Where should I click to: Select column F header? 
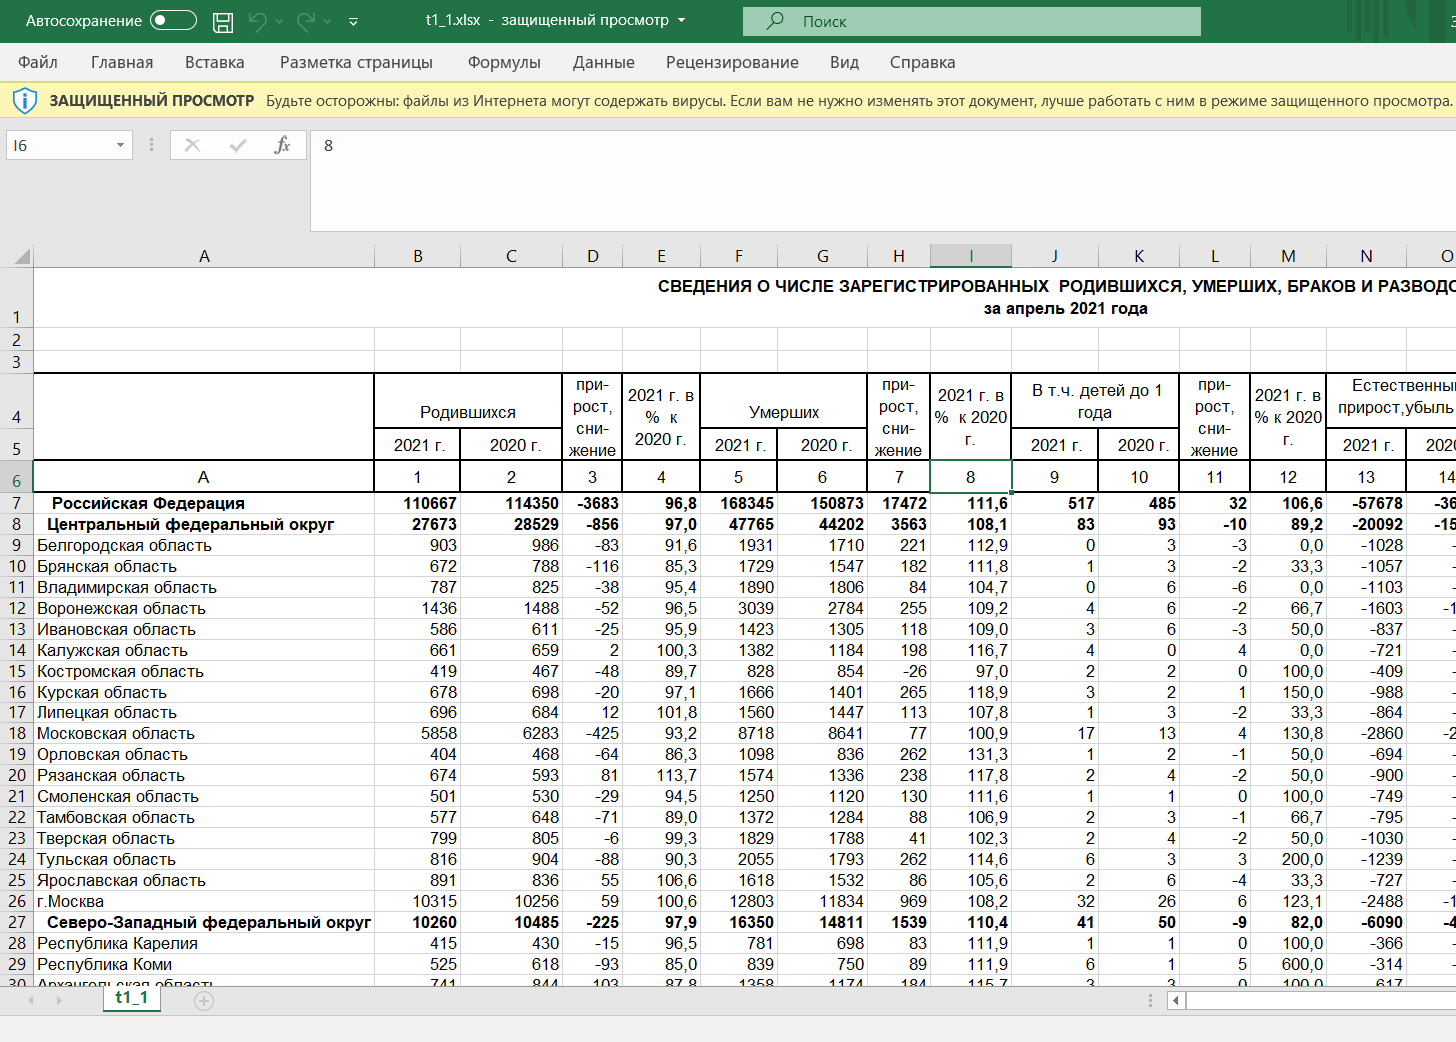(x=738, y=256)
